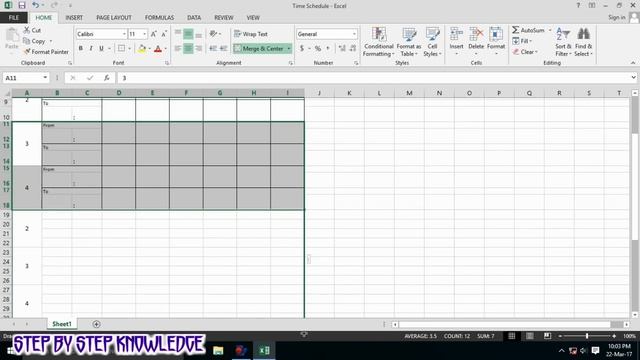Click the Increase Indent icon
640x360 pixels.
point(223,49)
